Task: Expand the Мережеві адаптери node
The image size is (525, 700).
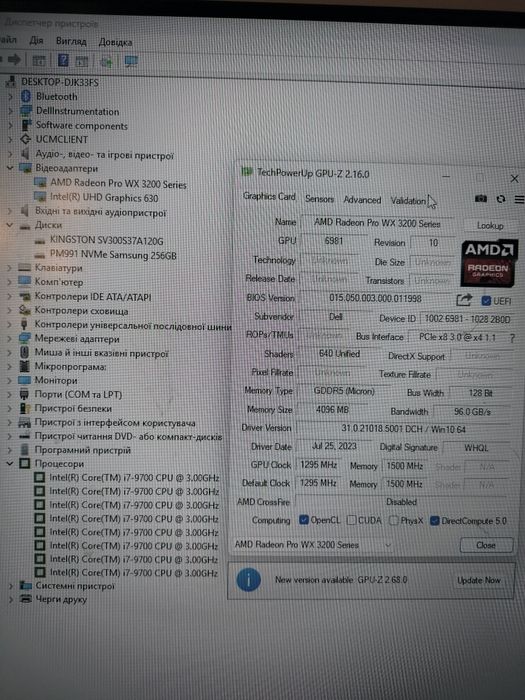Action: pos(10,338)
